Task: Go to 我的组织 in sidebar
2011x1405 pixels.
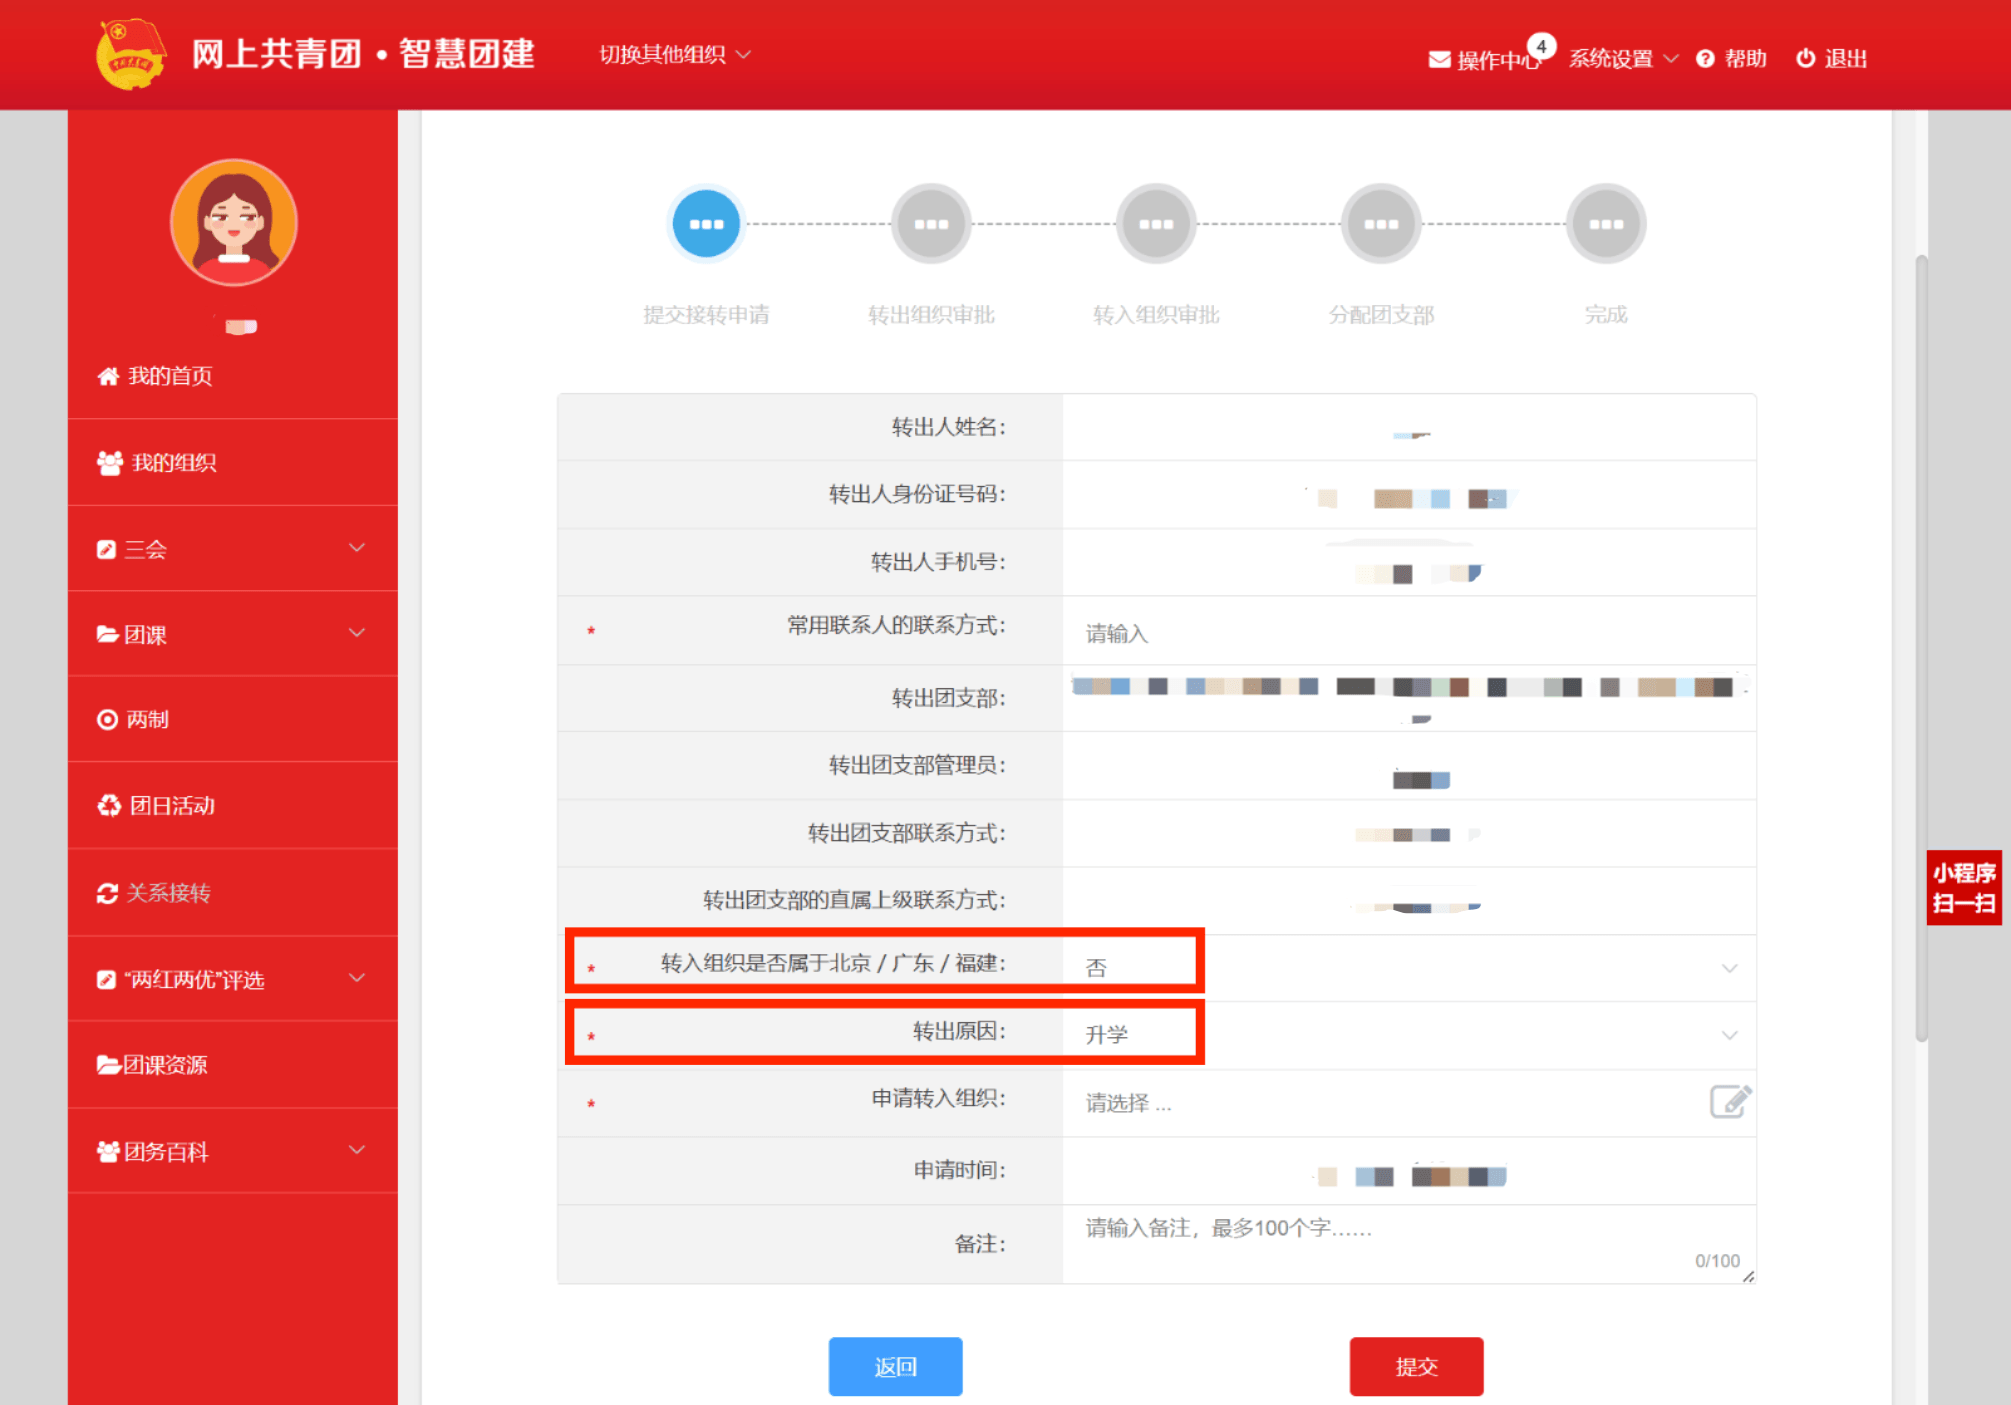Action: pos(173,462)
